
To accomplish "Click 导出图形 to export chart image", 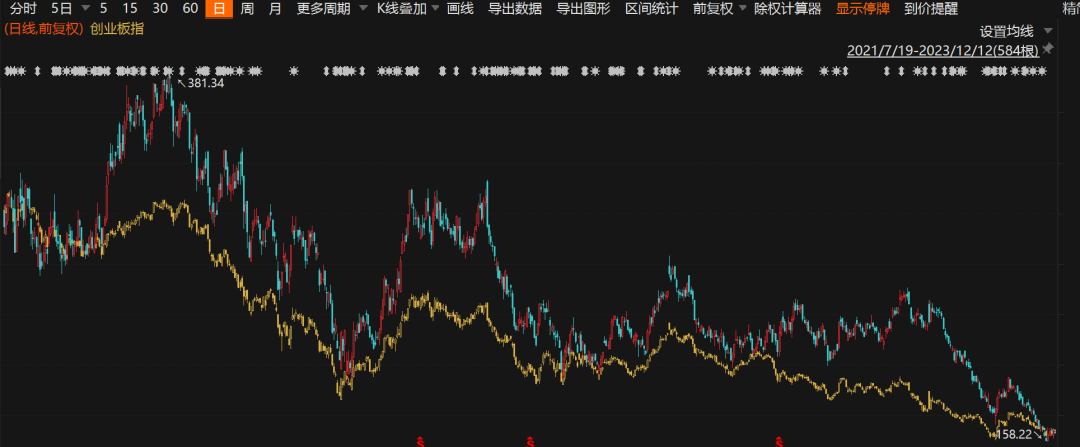I will pos(583,9).
